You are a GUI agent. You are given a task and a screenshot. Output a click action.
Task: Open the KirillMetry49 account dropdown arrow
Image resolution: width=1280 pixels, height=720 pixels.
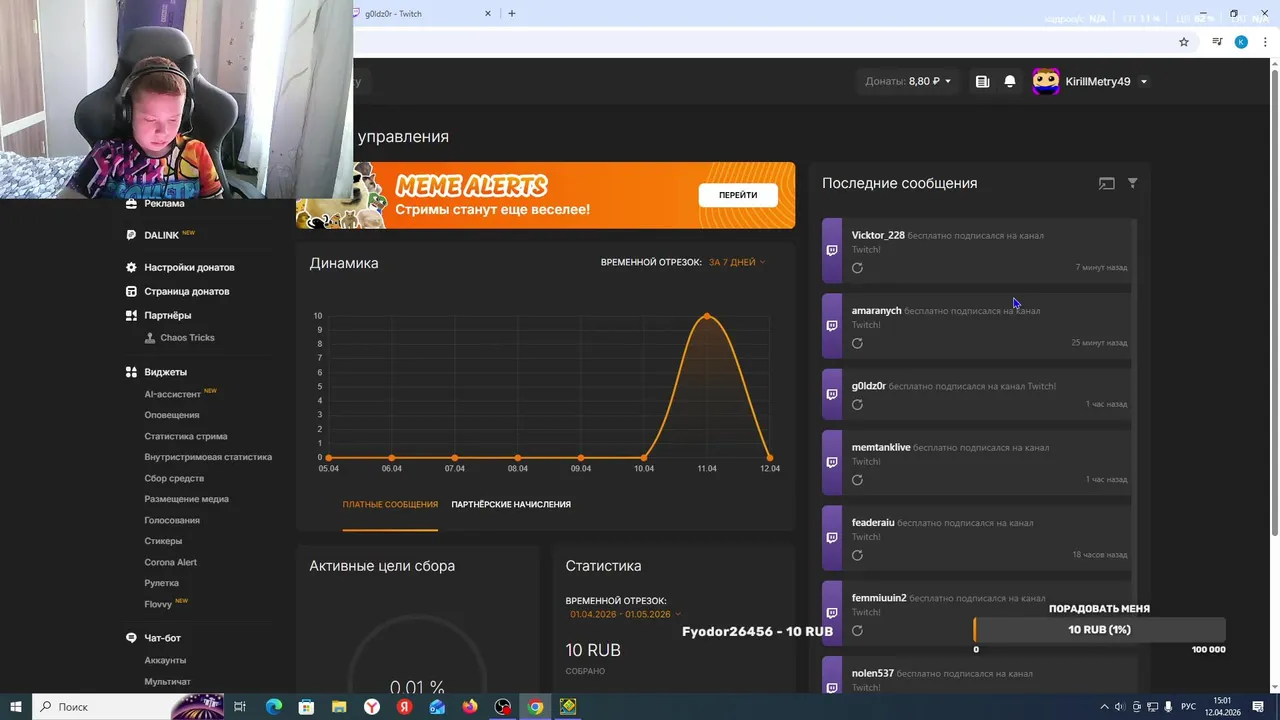coord(1144,82)
